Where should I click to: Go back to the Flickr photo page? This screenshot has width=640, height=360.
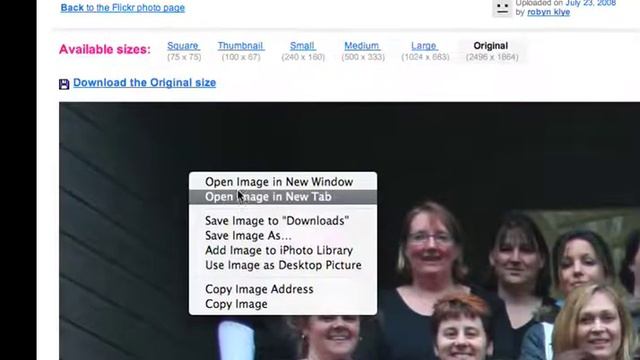[122, 8]
